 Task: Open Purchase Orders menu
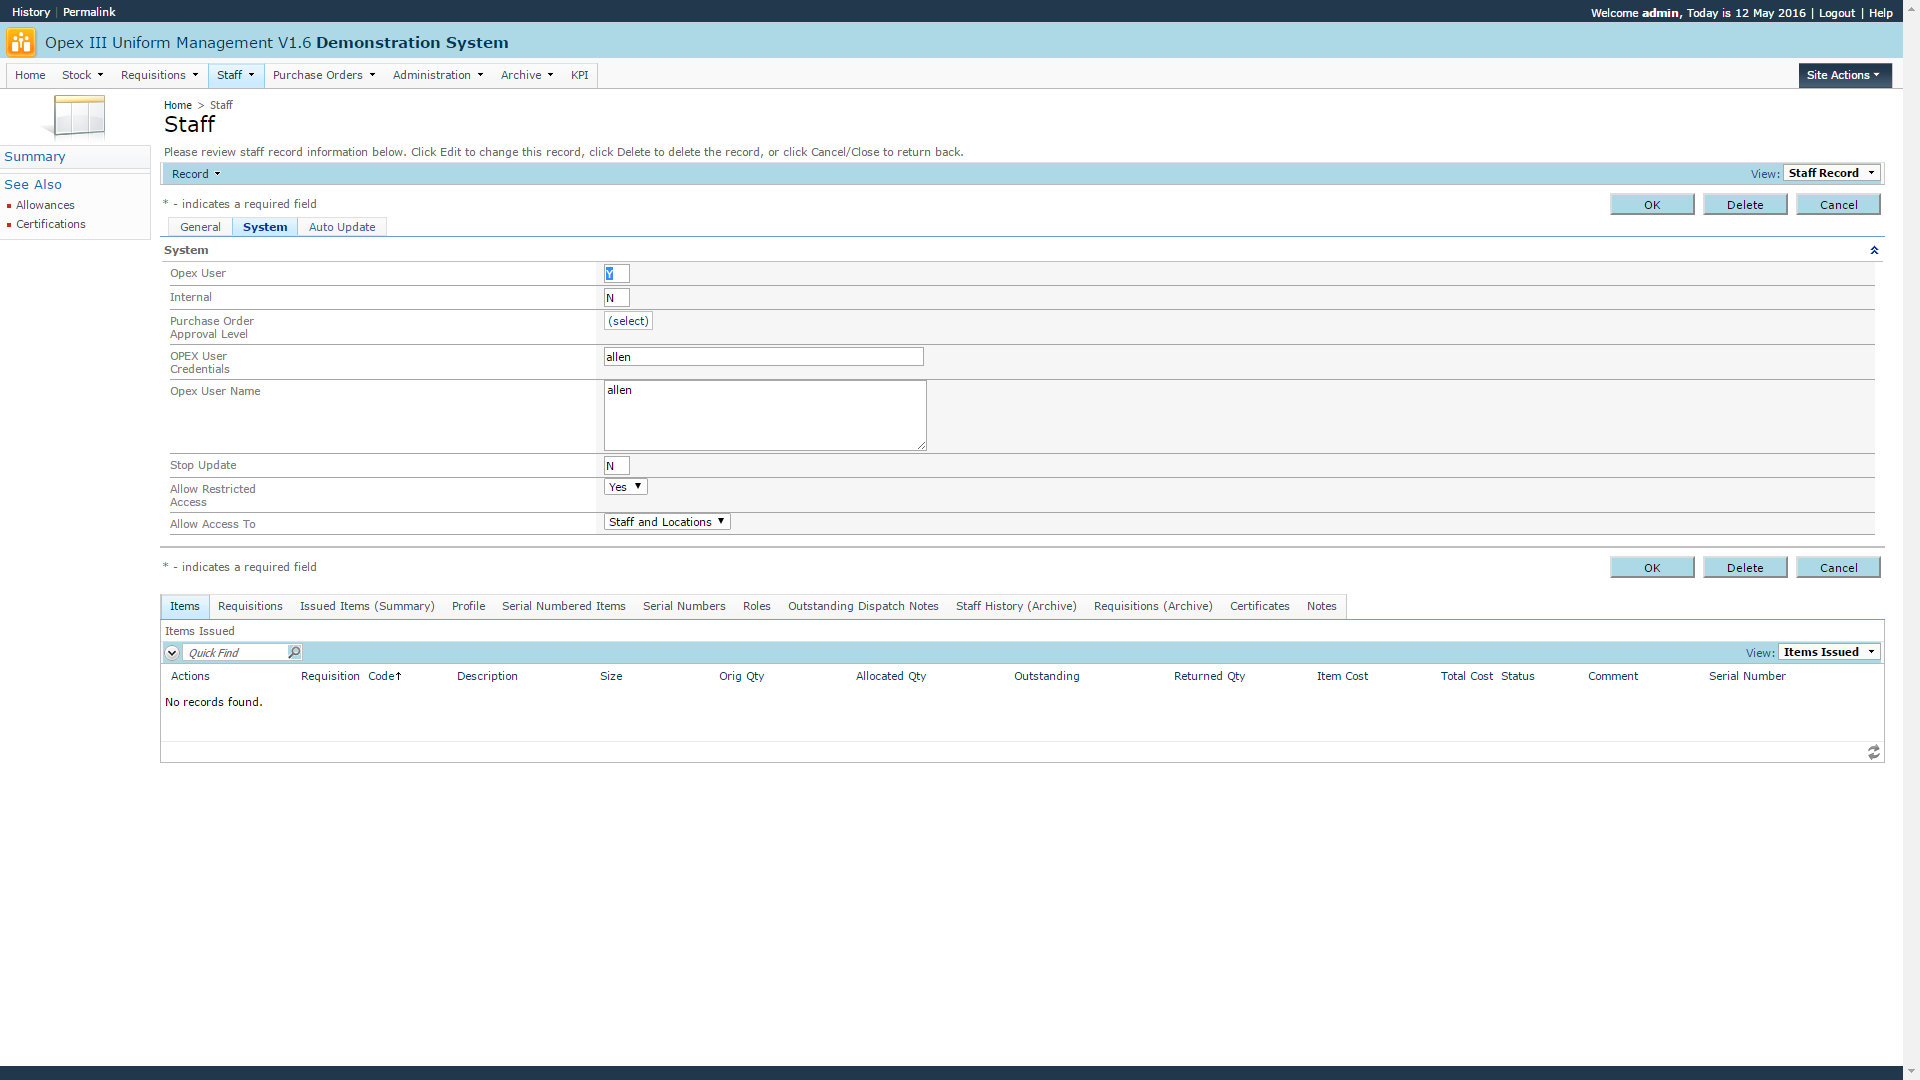323,75
